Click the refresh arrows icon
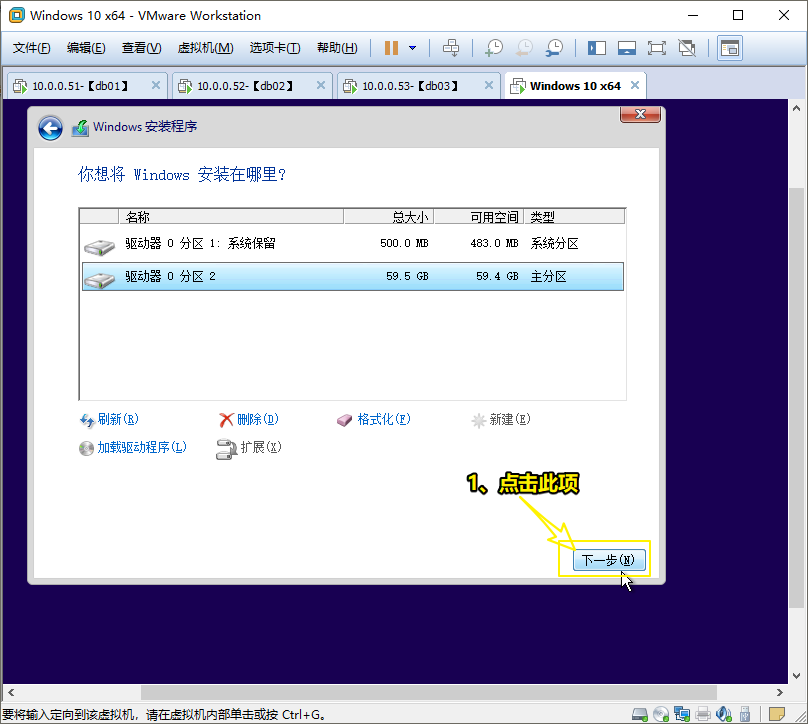The image size is (808, 724). click(87, 420)
